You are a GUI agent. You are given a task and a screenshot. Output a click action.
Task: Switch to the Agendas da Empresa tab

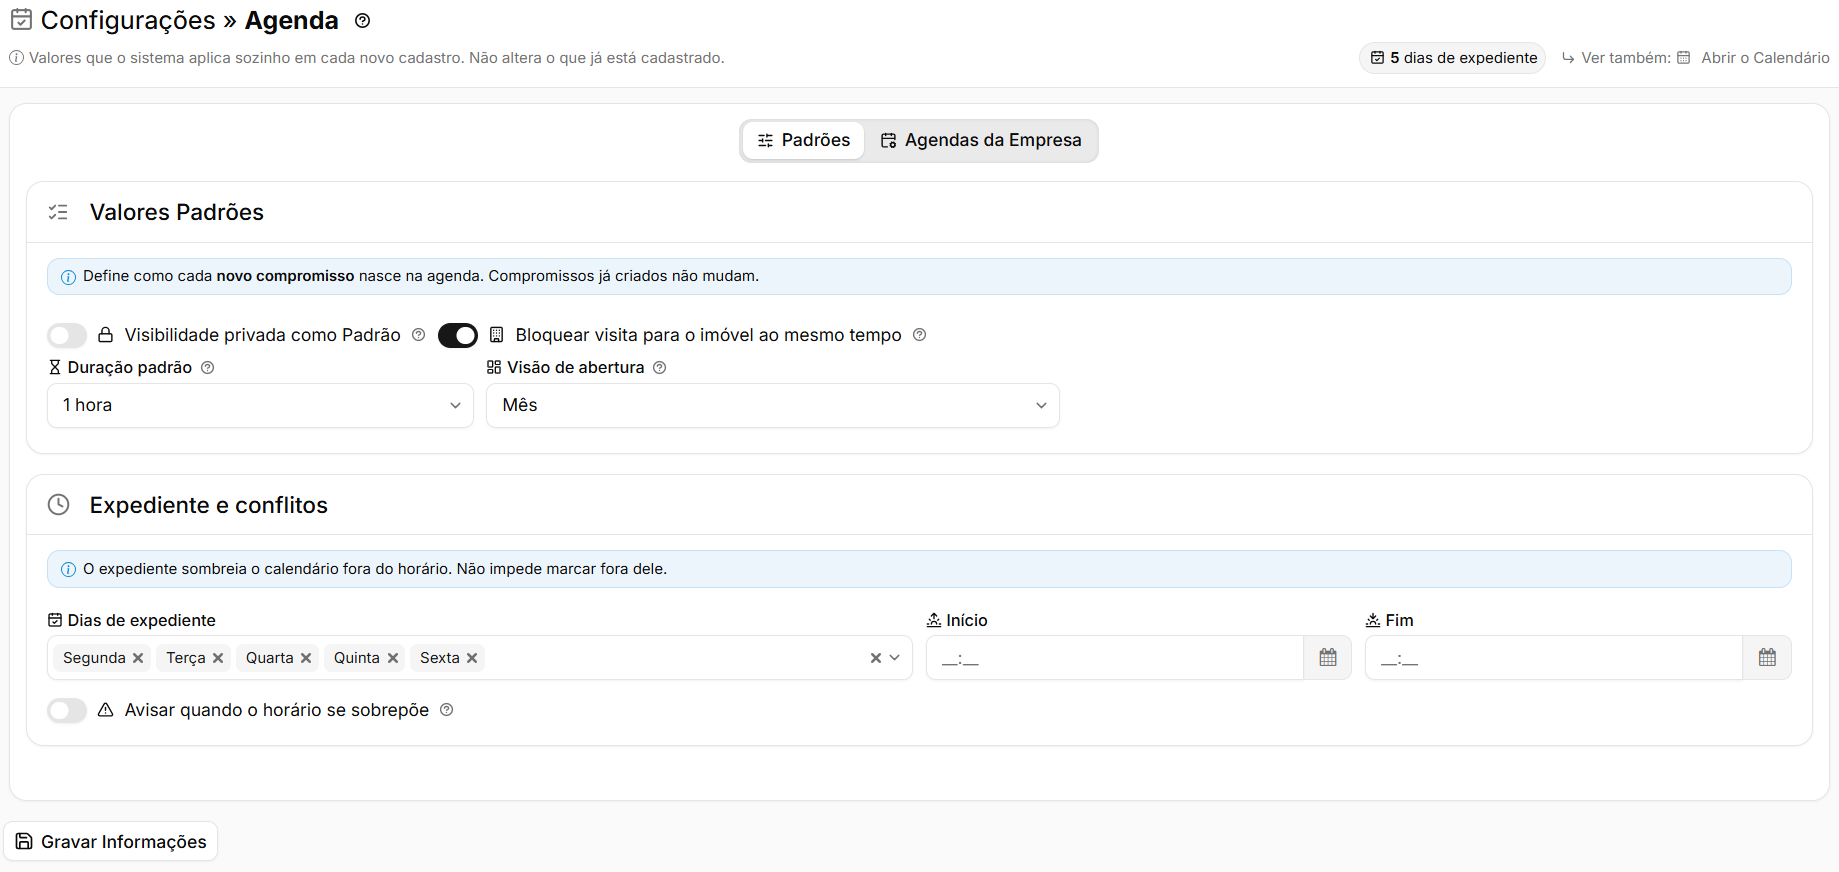pos(981,140)
